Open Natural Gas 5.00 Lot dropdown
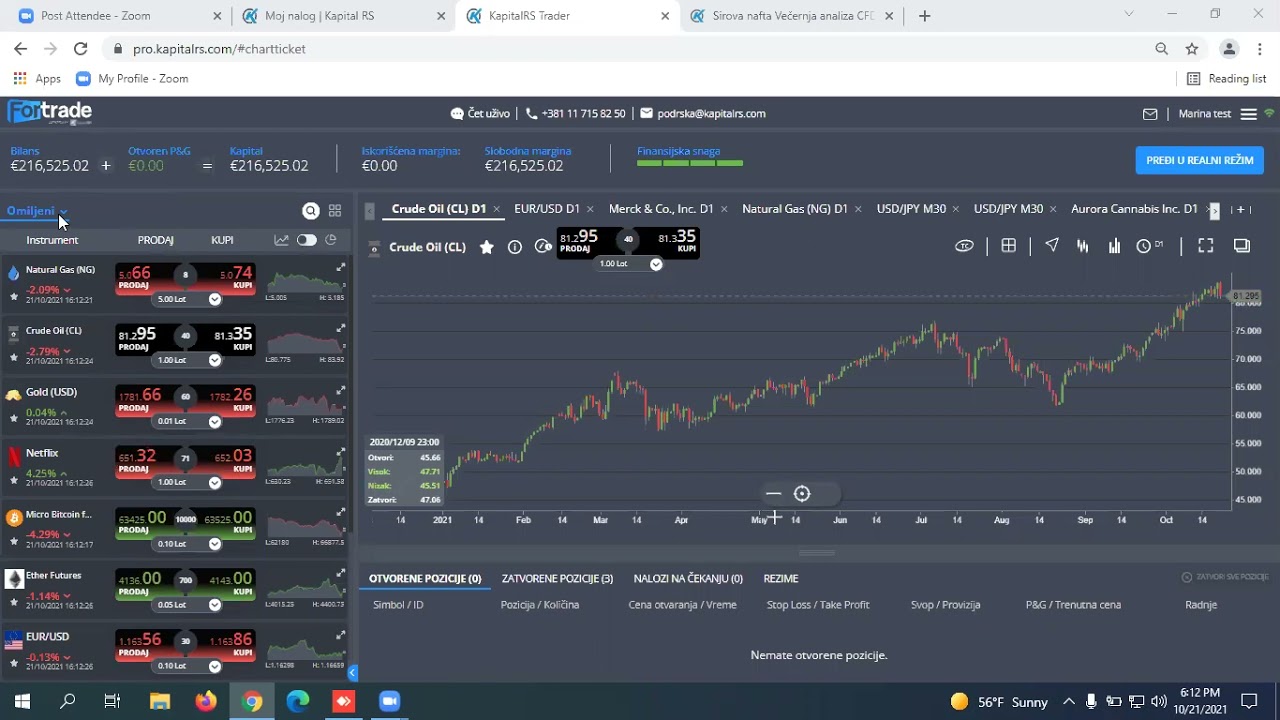Viewport: 1280px width, 720px height. coord(215,299)
